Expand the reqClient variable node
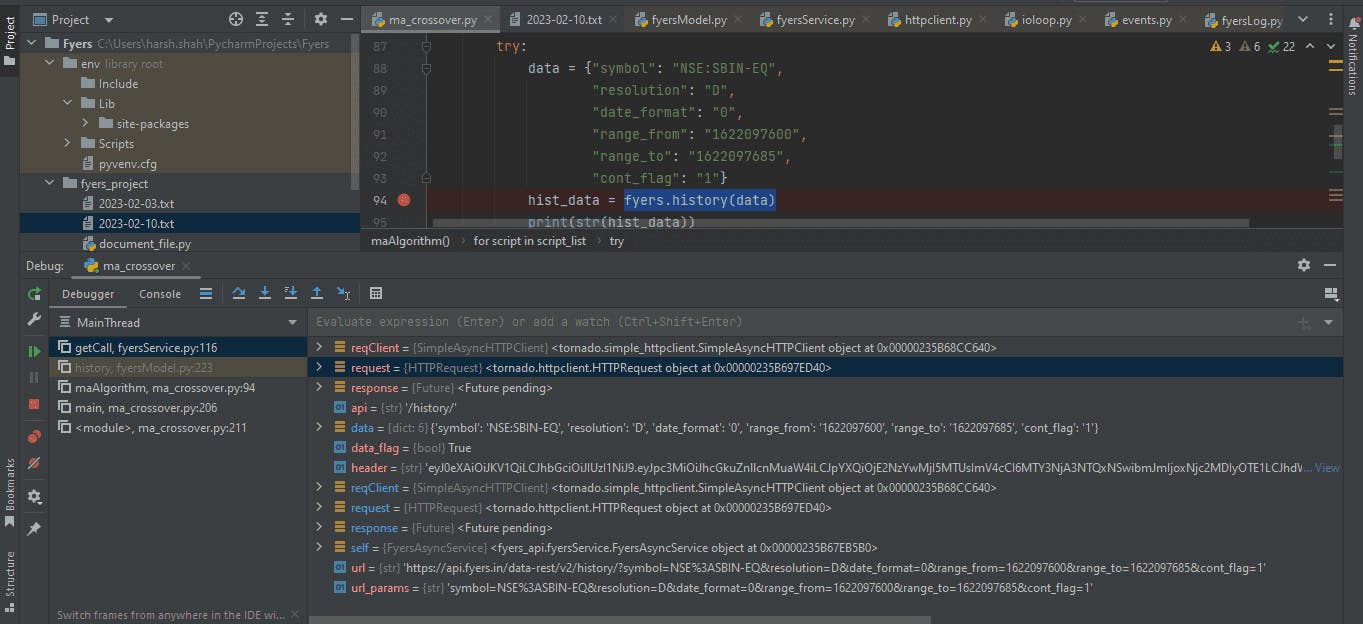This screenshot has width=1363, height=624. (x=319, y=347)
